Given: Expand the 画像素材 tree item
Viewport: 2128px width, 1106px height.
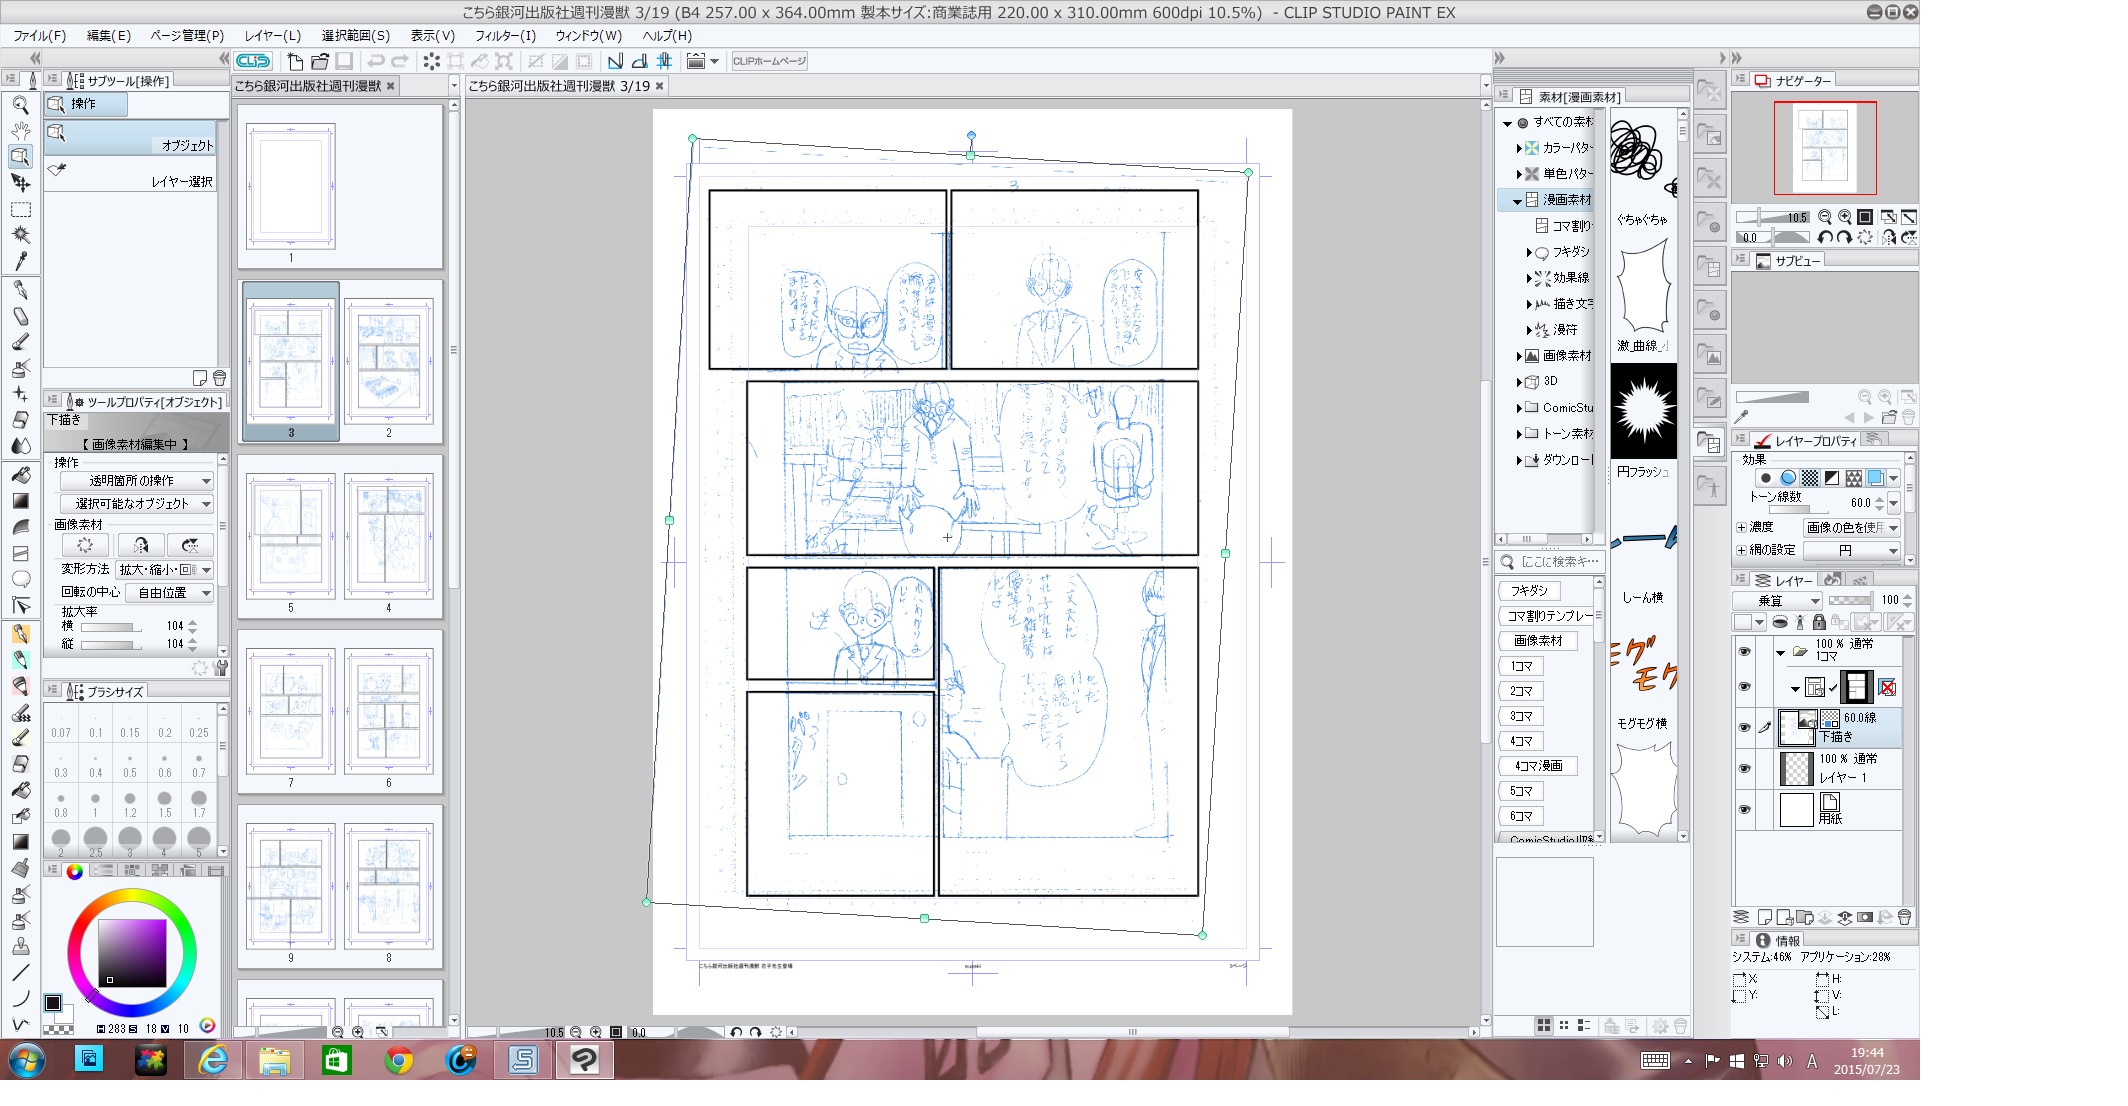Looking at the screenshot, I should (1519, 356).
